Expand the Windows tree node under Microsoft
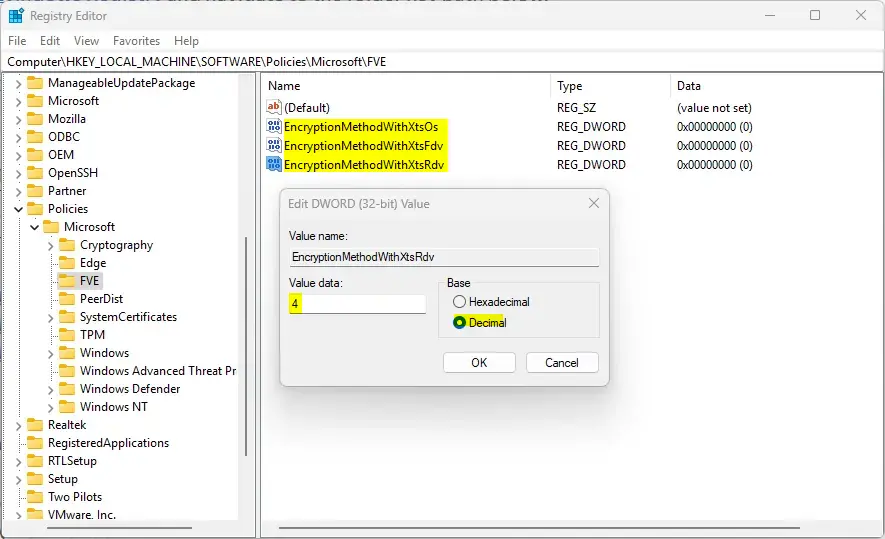885x539 pixels. [50, 354]
